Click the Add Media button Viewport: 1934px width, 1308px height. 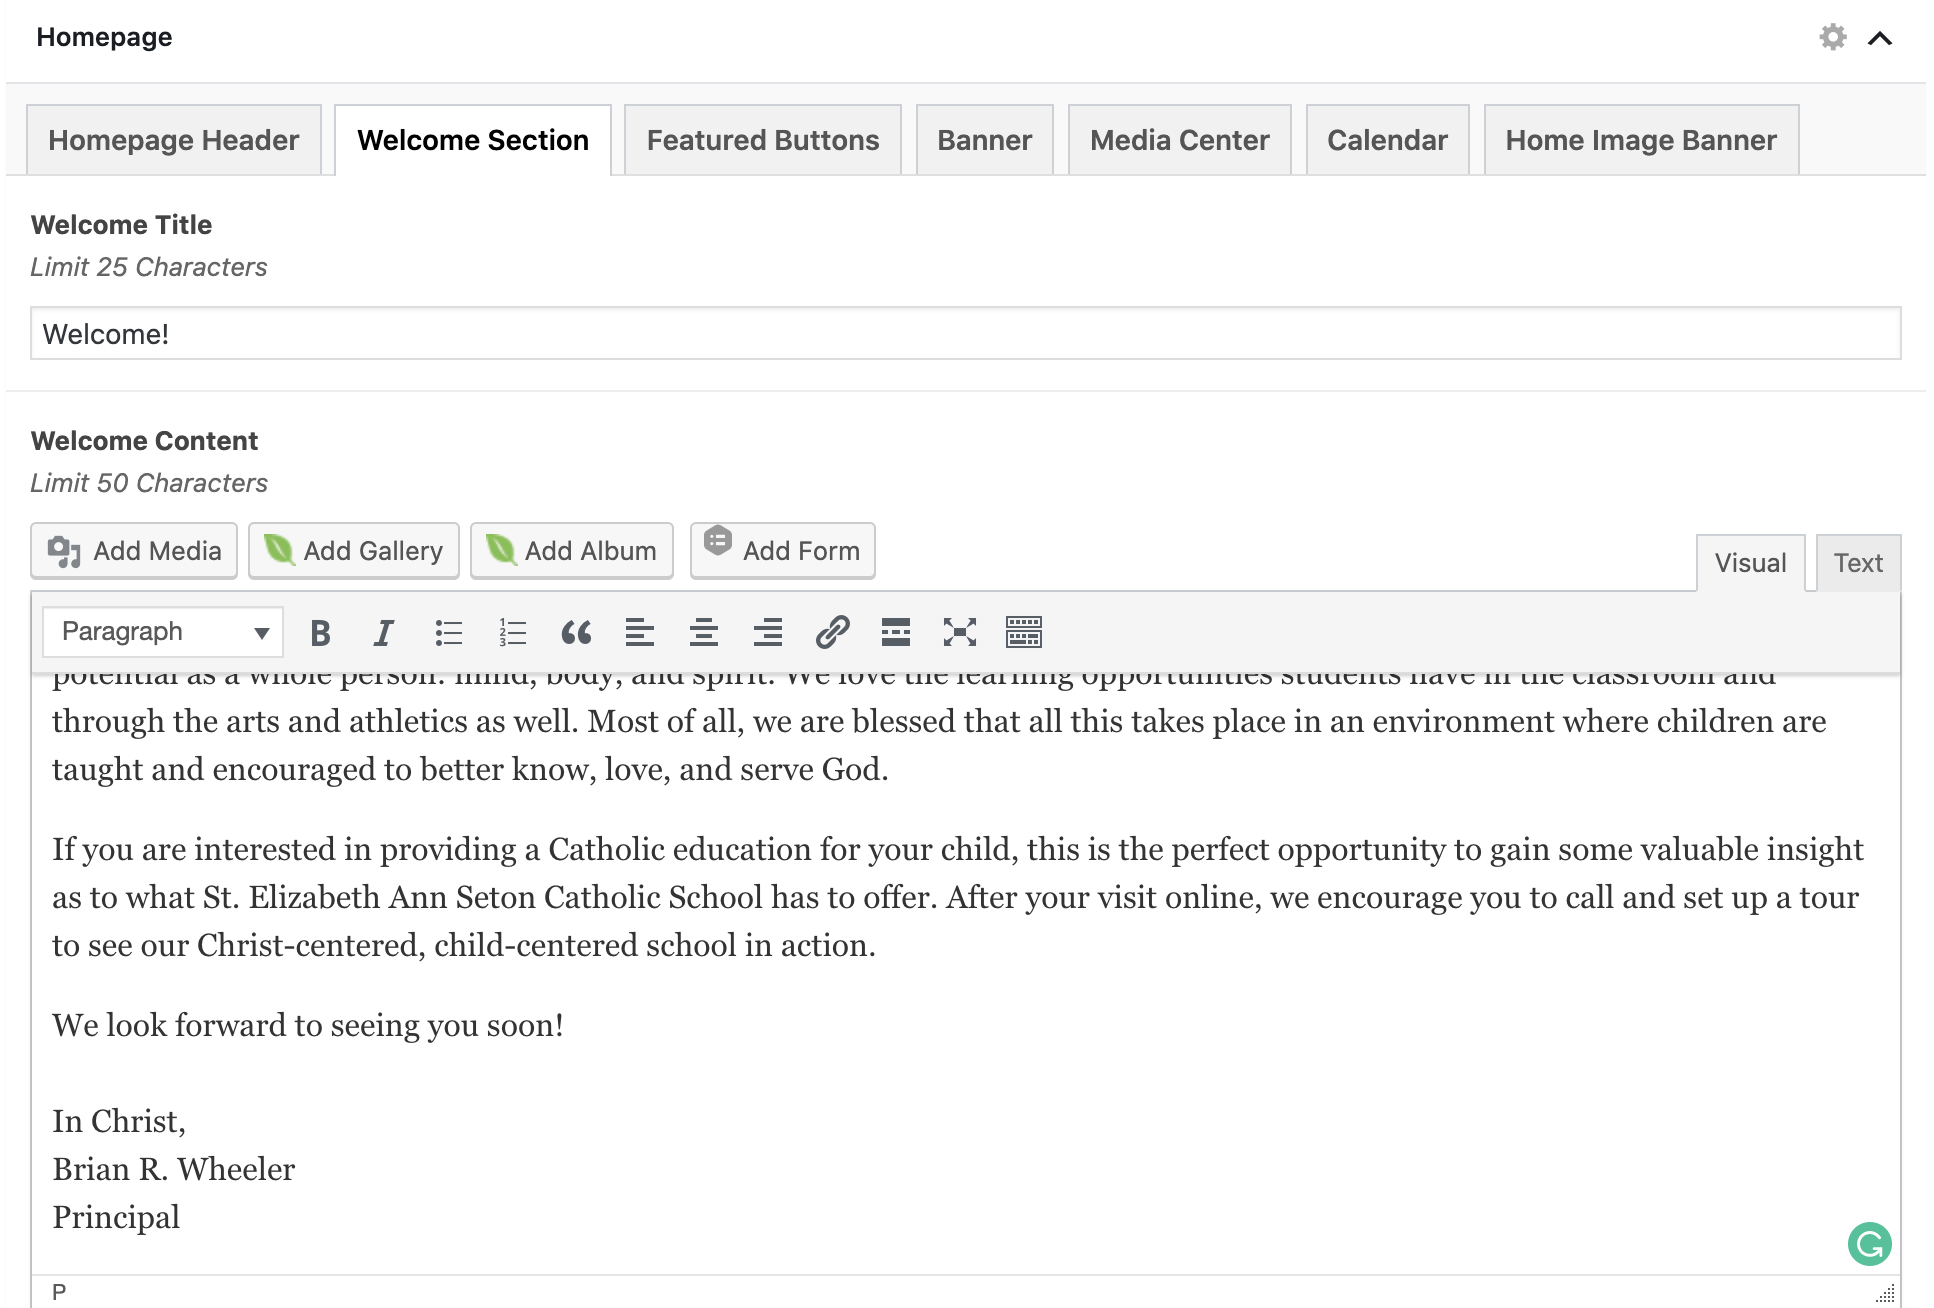pyautogui.click(x=134, y=551)
